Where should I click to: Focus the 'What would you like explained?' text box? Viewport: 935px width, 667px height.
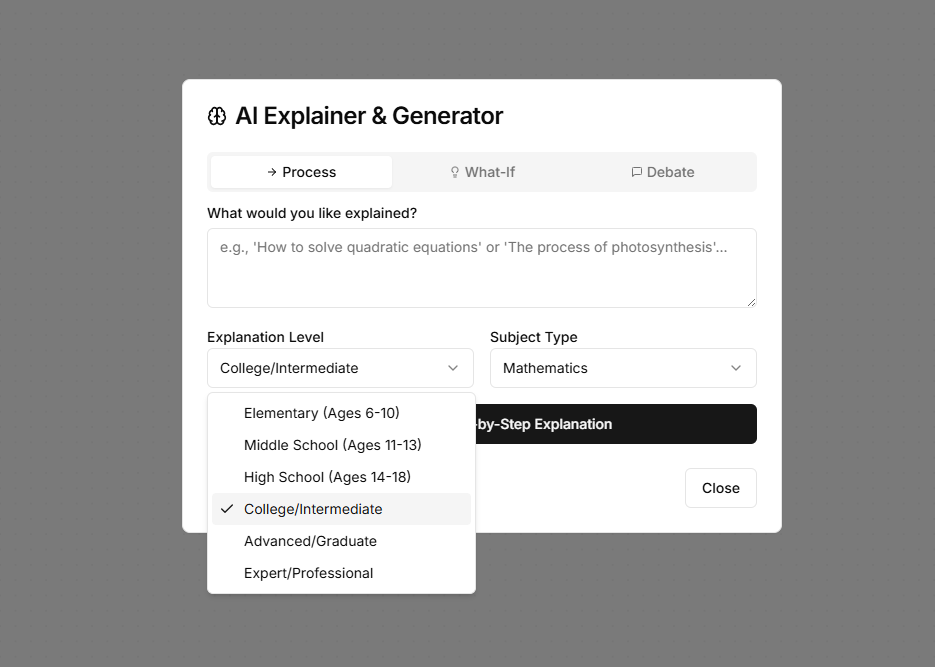tap(481, 267)
